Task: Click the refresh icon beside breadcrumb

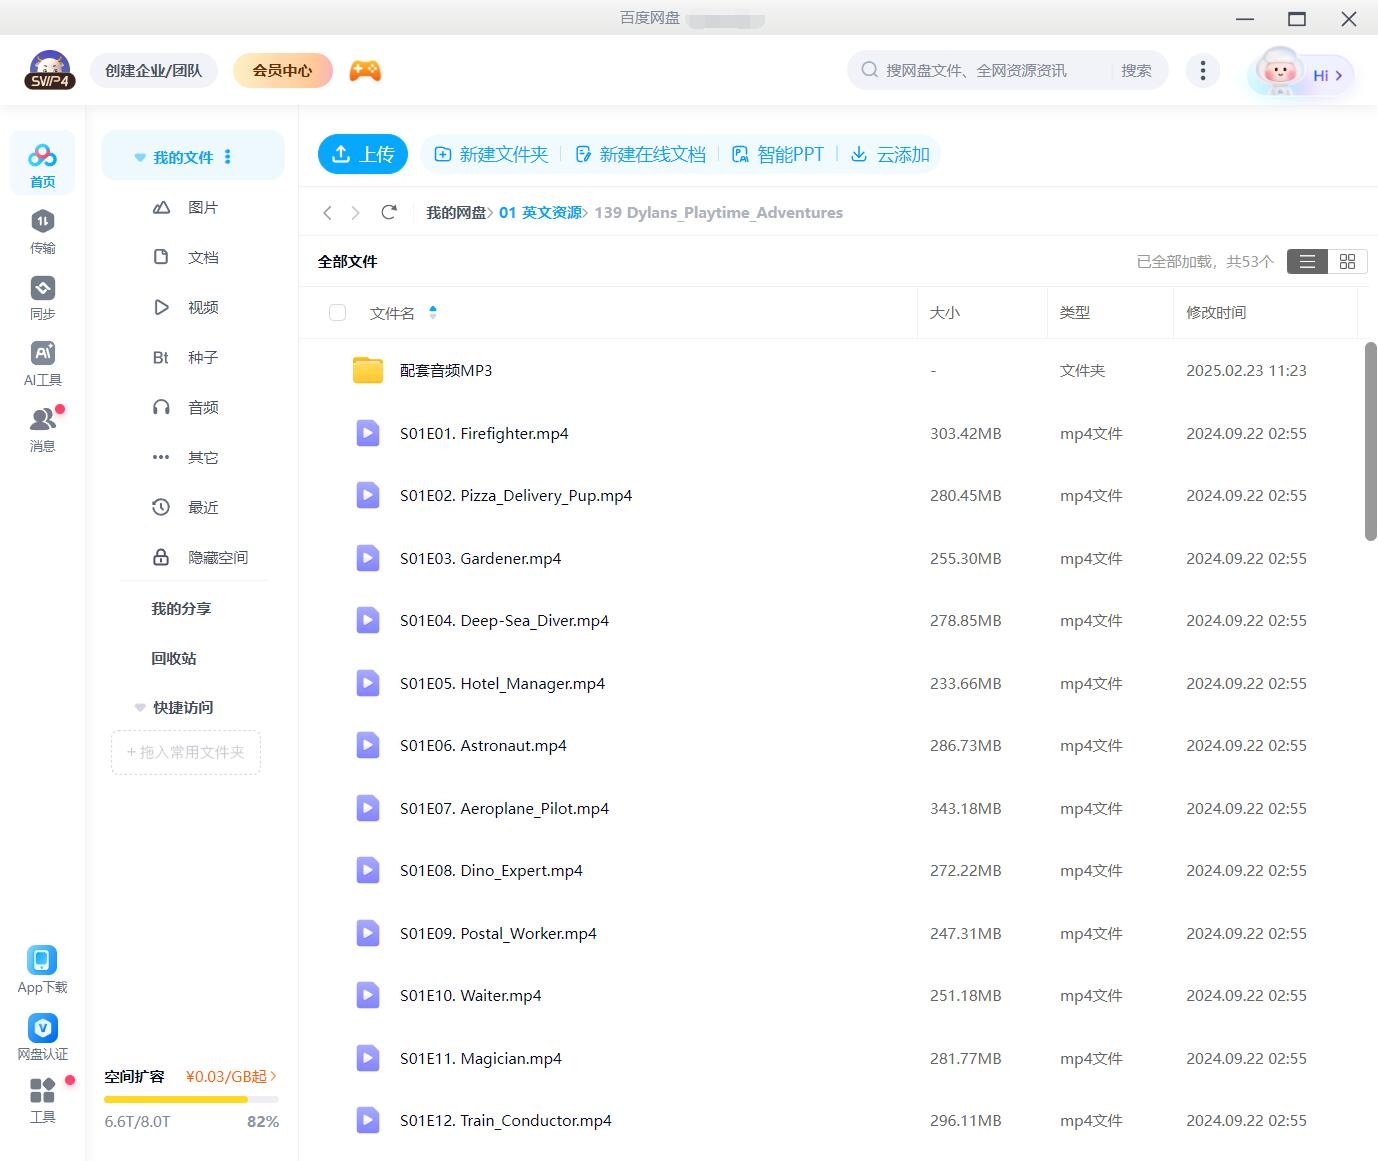Action: pos(389,212)
